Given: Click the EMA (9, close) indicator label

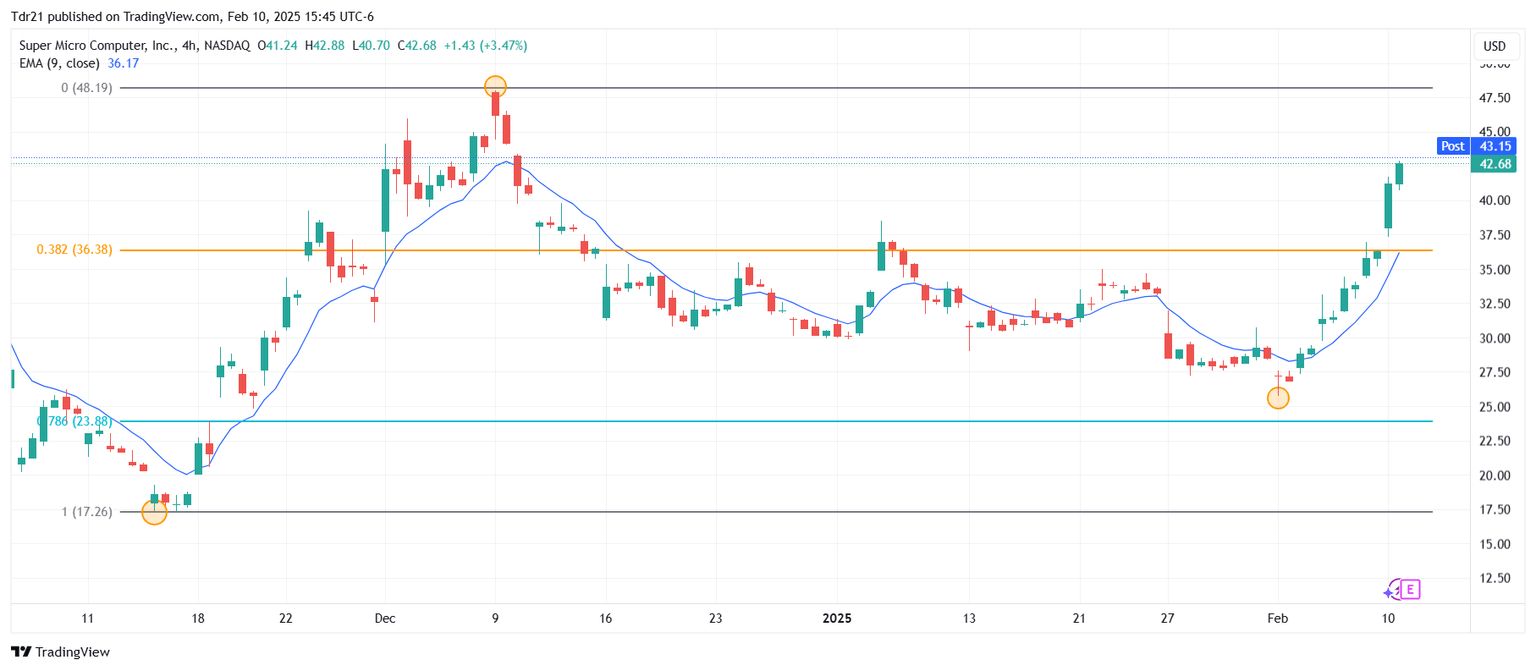Looking at the screenshot, I should coord(60,63).
